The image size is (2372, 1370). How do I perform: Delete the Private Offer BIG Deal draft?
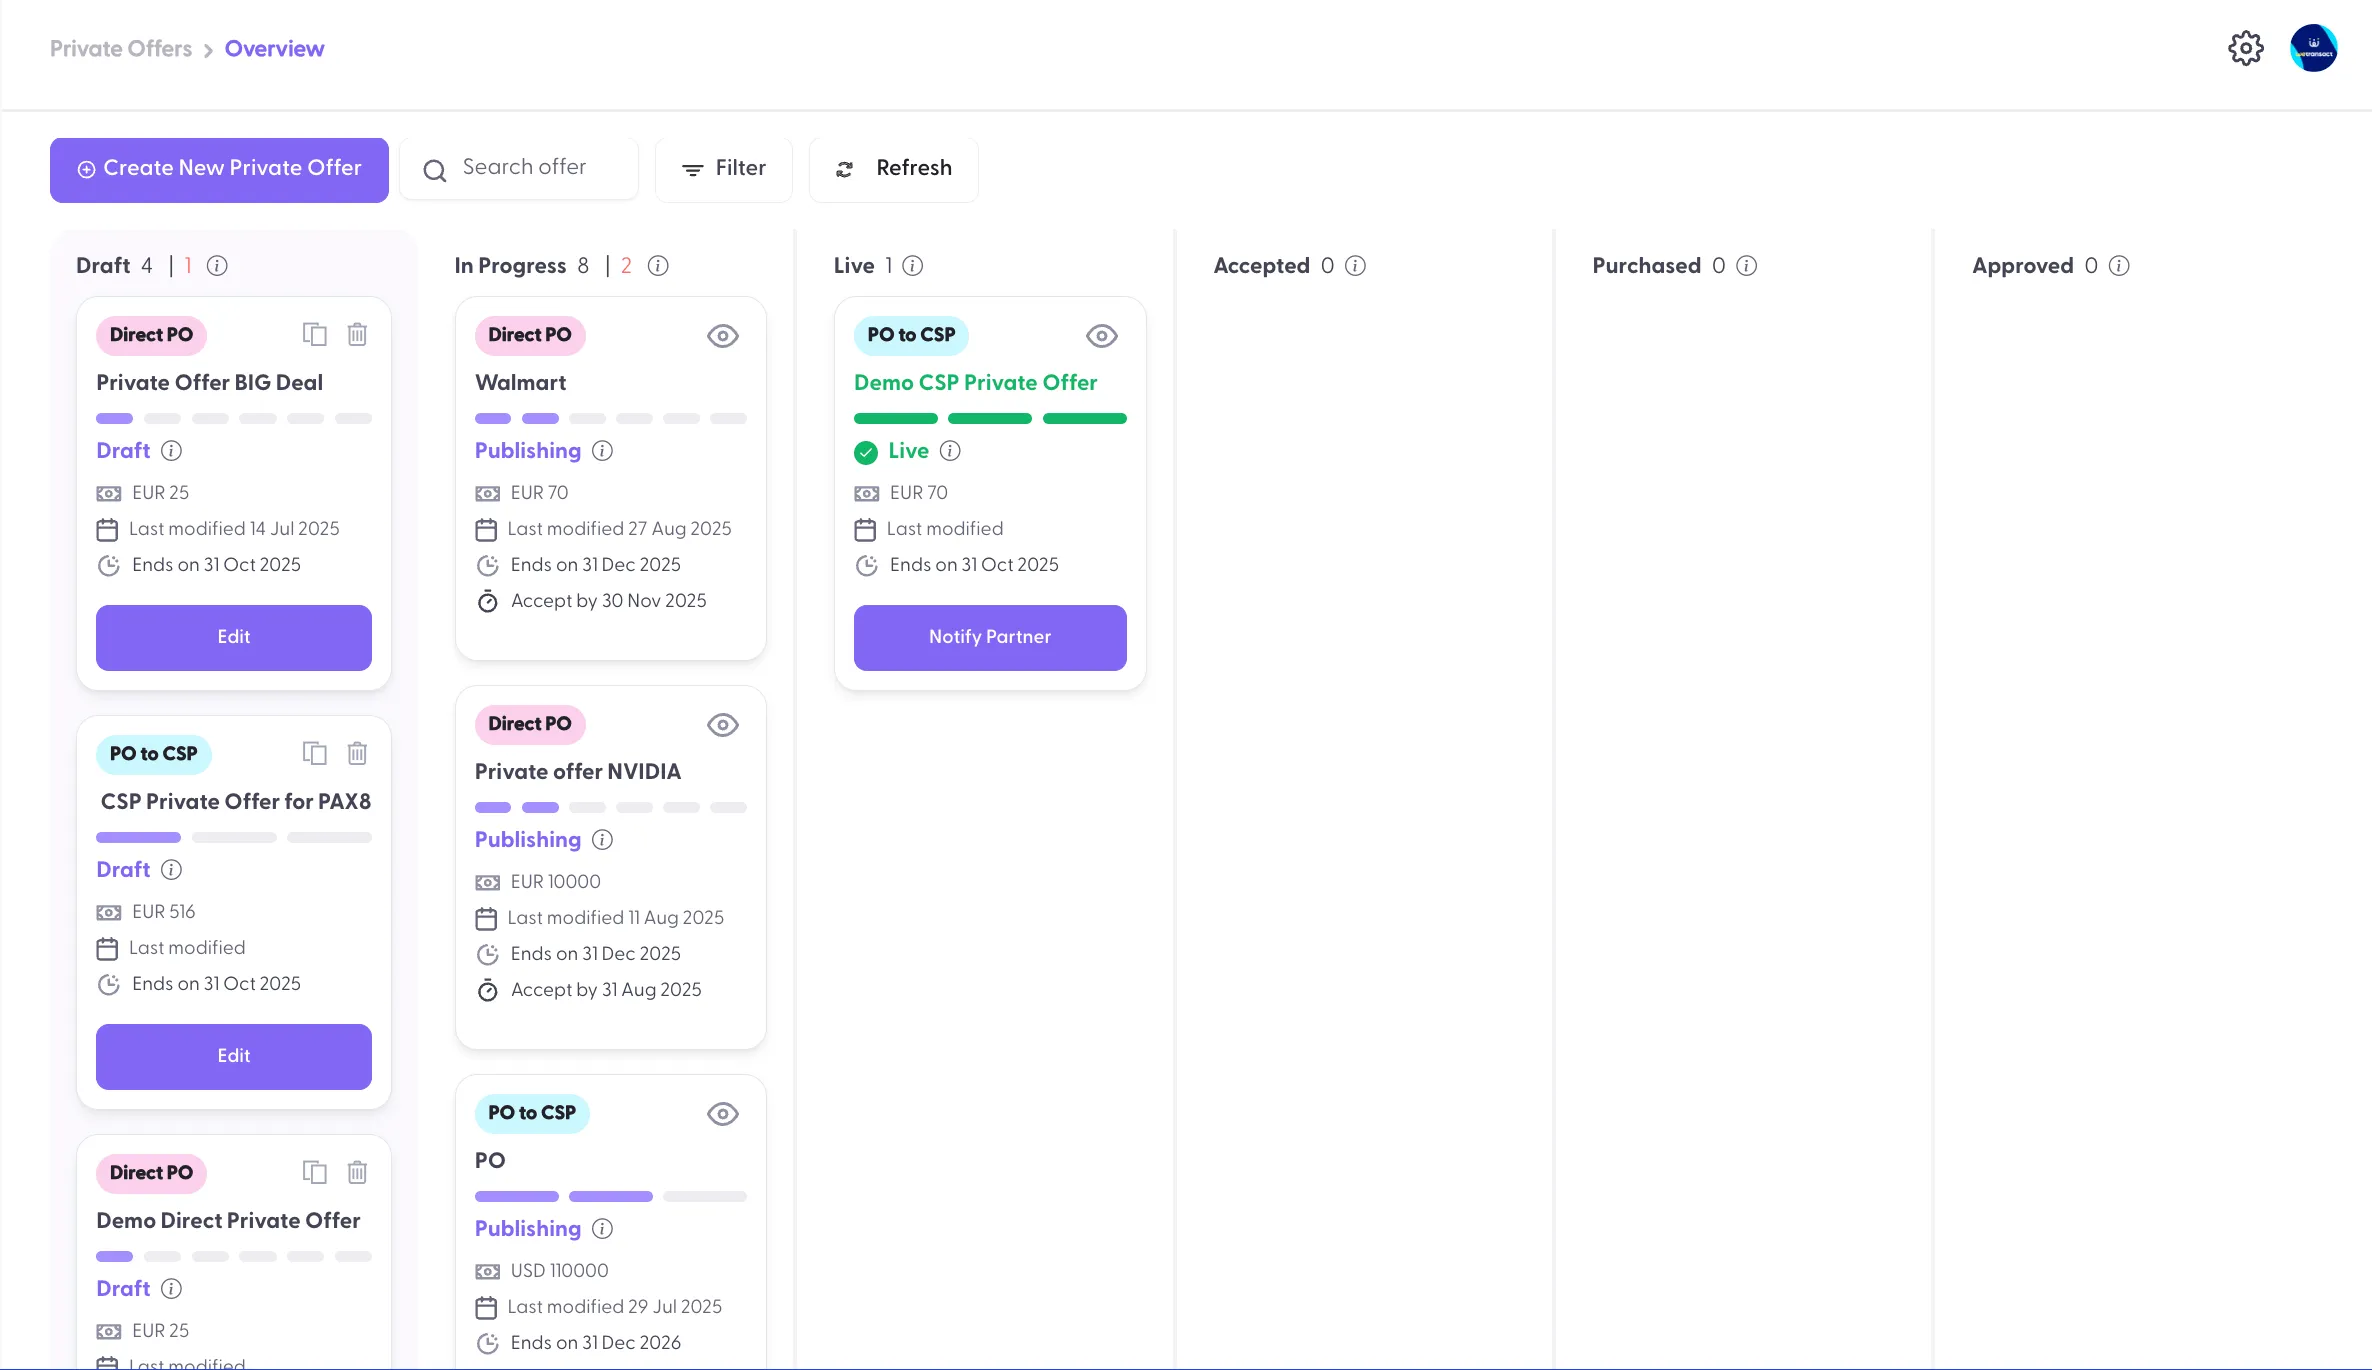357,334
